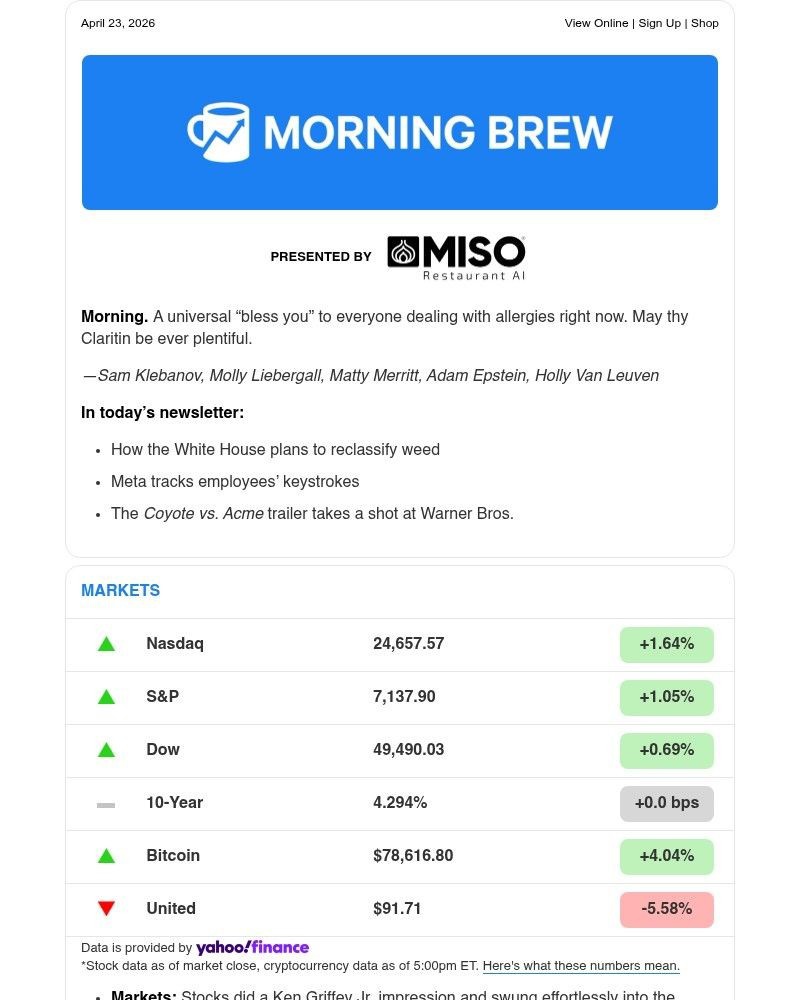
Task: Click the Bitcoin price value $78,616.80
Action: tap(413, 856)
